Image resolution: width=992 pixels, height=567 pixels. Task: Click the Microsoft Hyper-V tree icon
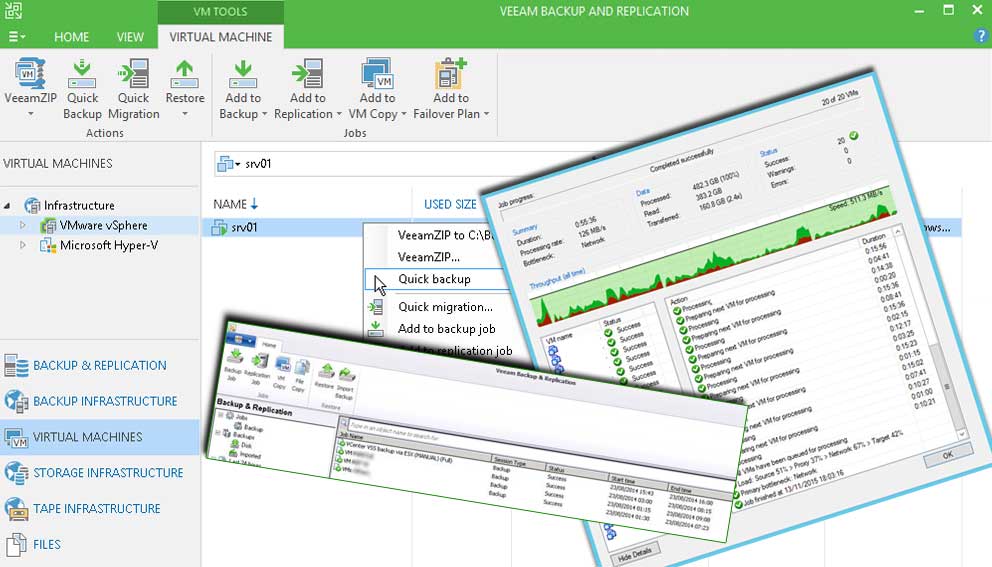pos(48,246)
